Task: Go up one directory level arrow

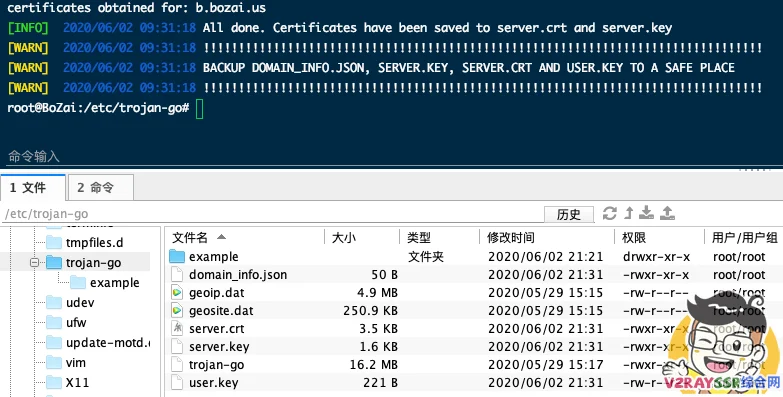Action: [x=629, y=213]
